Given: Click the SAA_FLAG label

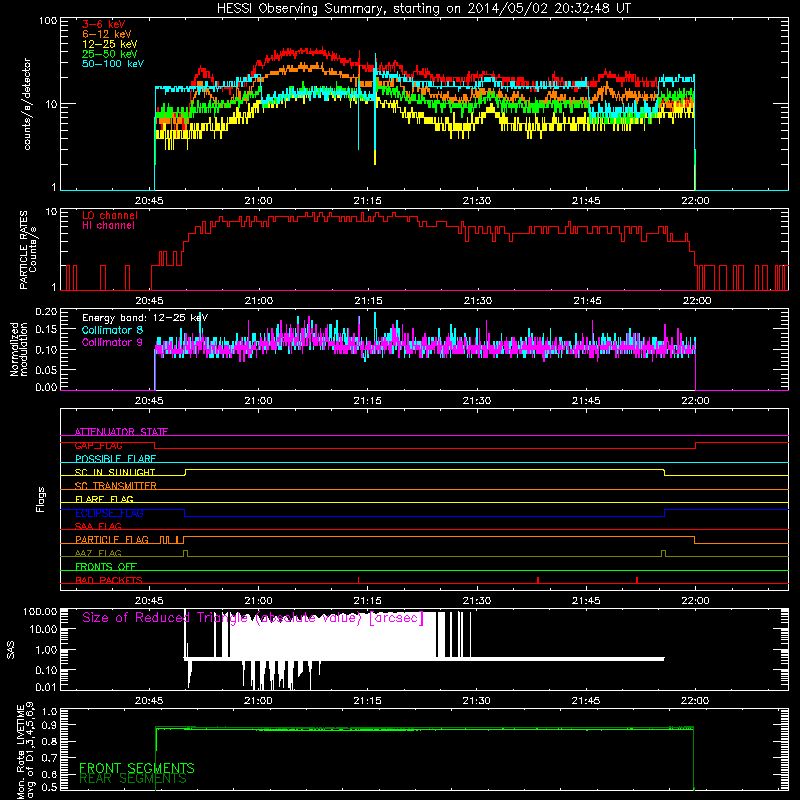Looking at the screenshot, I should point(98,526).
